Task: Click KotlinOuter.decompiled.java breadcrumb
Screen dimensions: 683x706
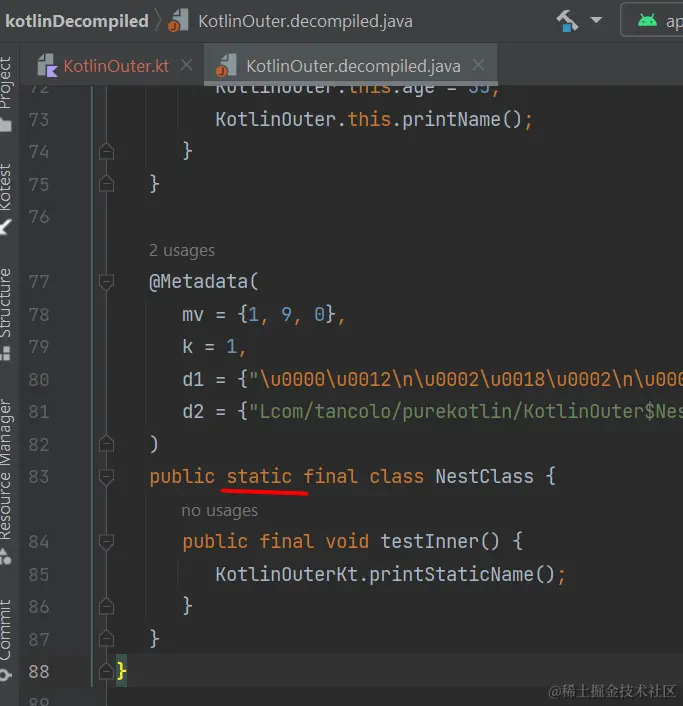Action: 305,21
